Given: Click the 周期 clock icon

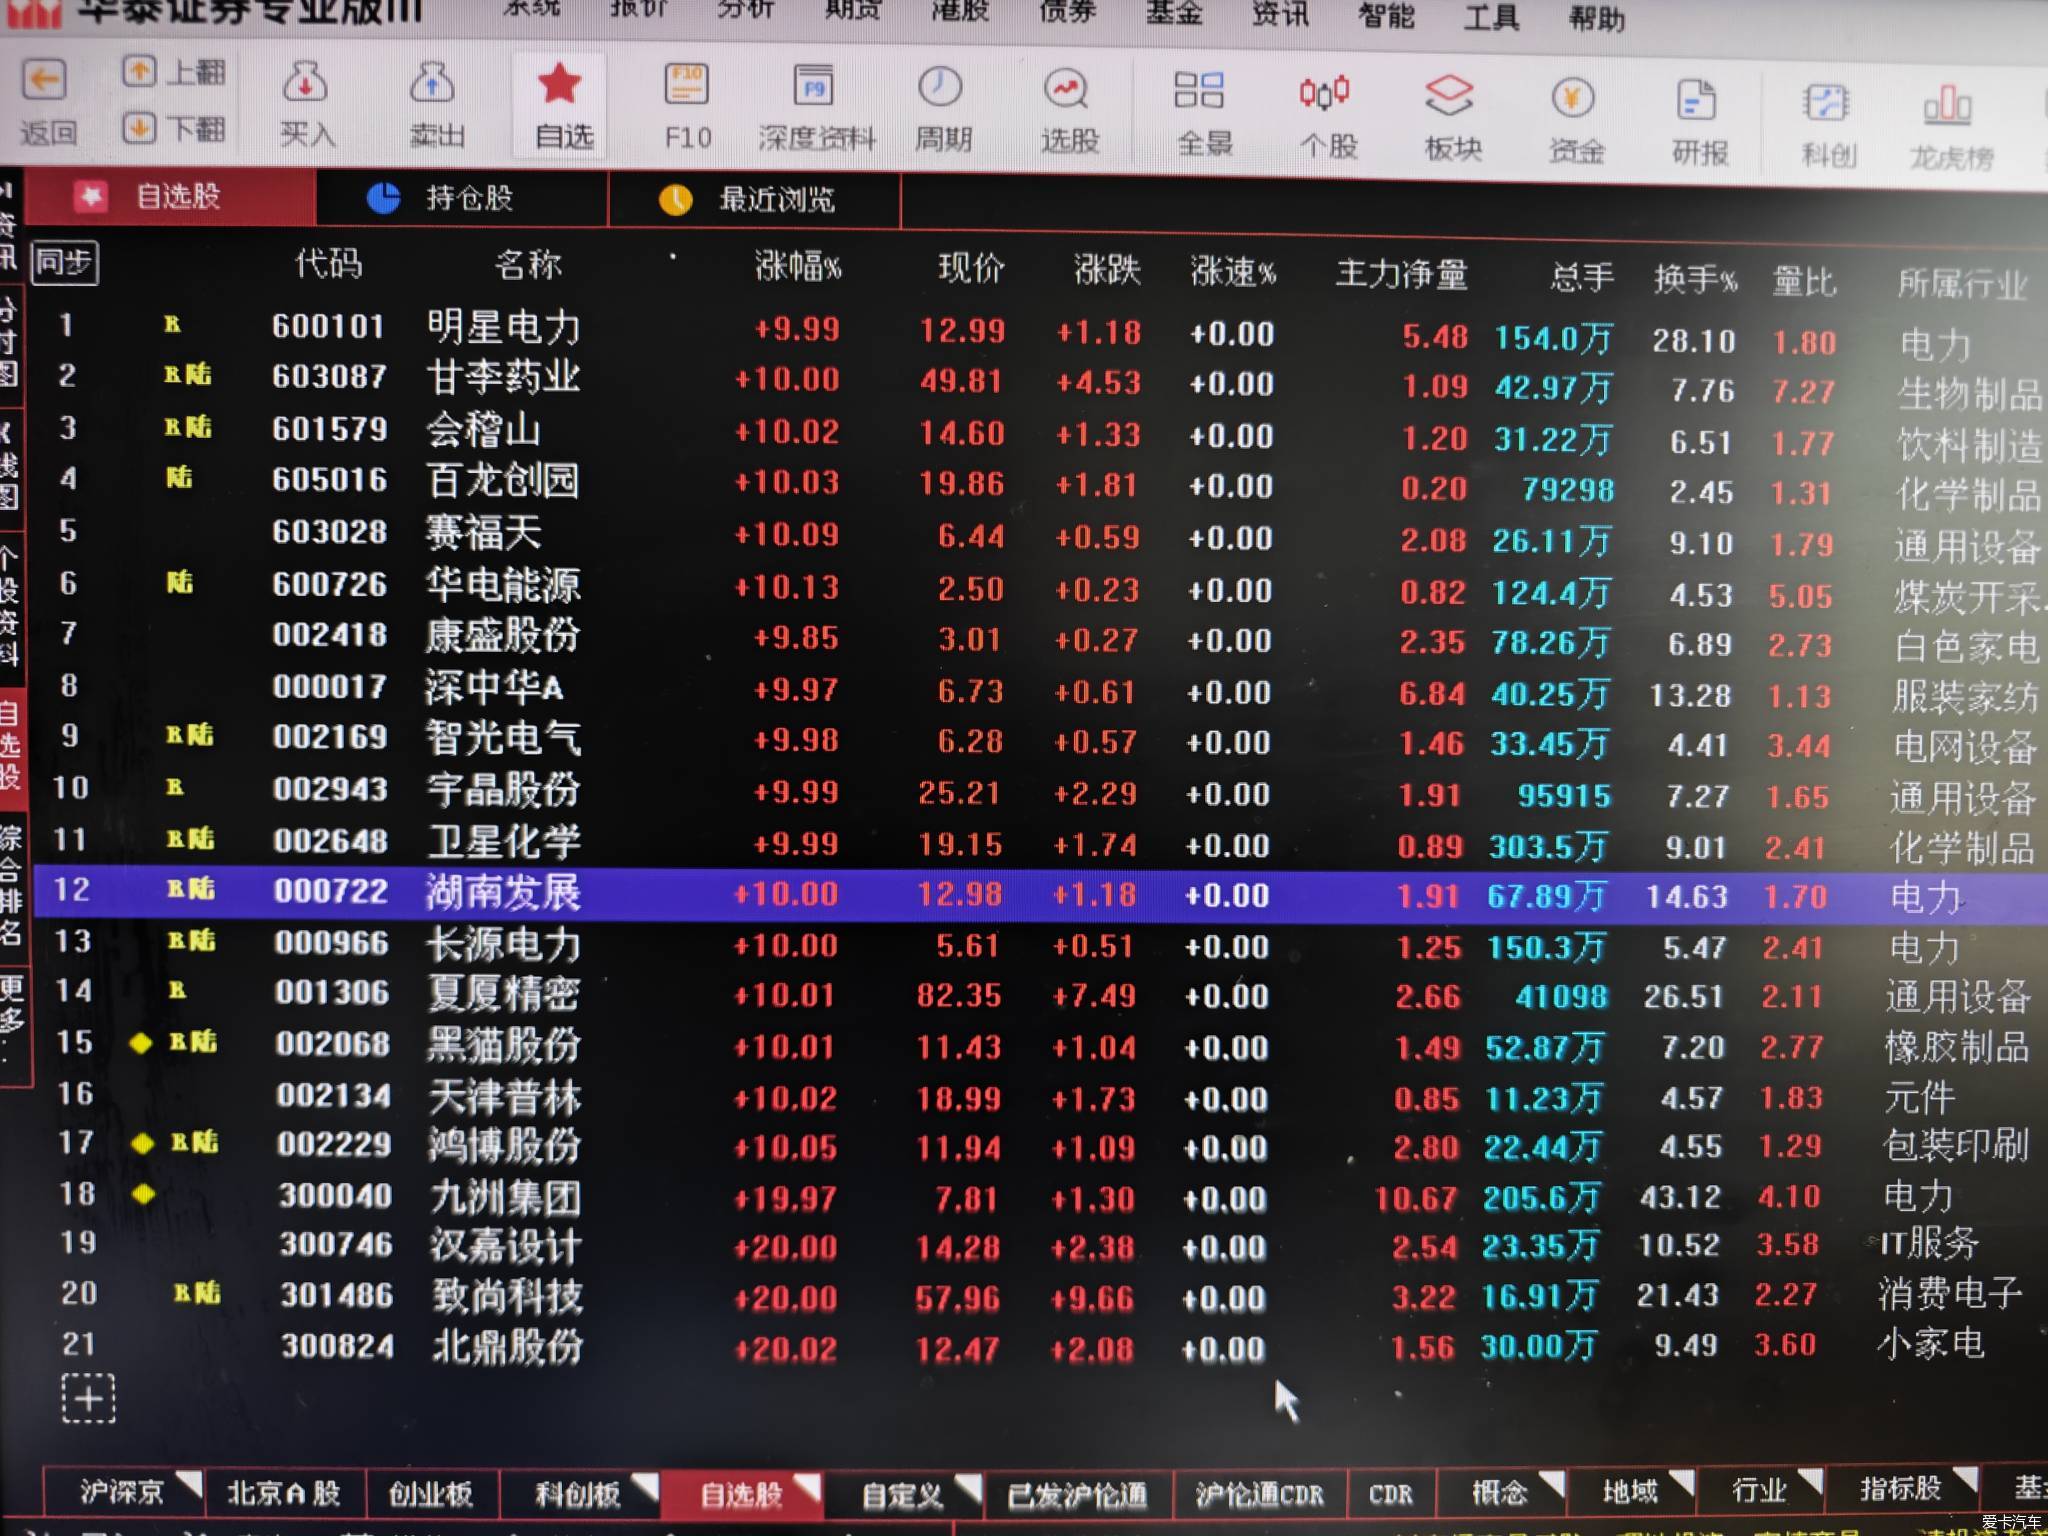Looking at the screenshot, I should click(940, 89).
